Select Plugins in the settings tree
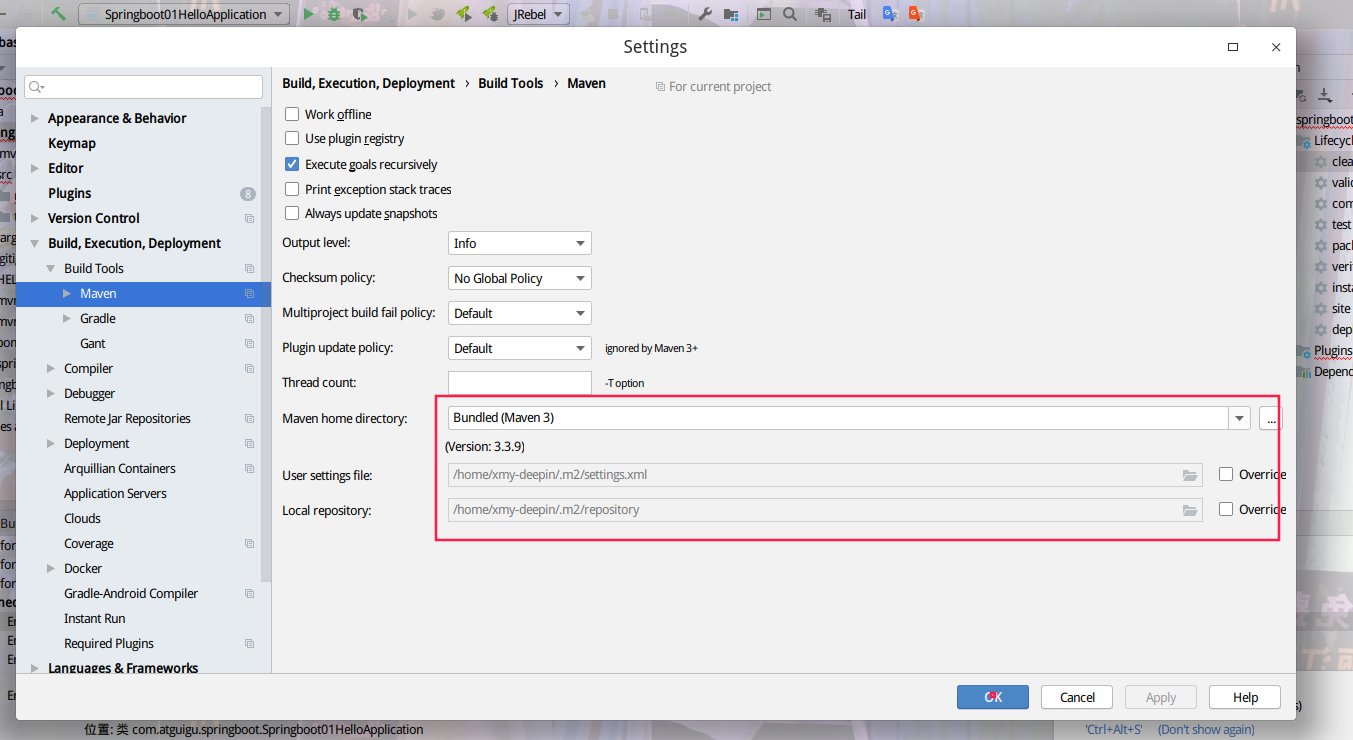This screenshot has height=740, width=1353. pos(69,193)
